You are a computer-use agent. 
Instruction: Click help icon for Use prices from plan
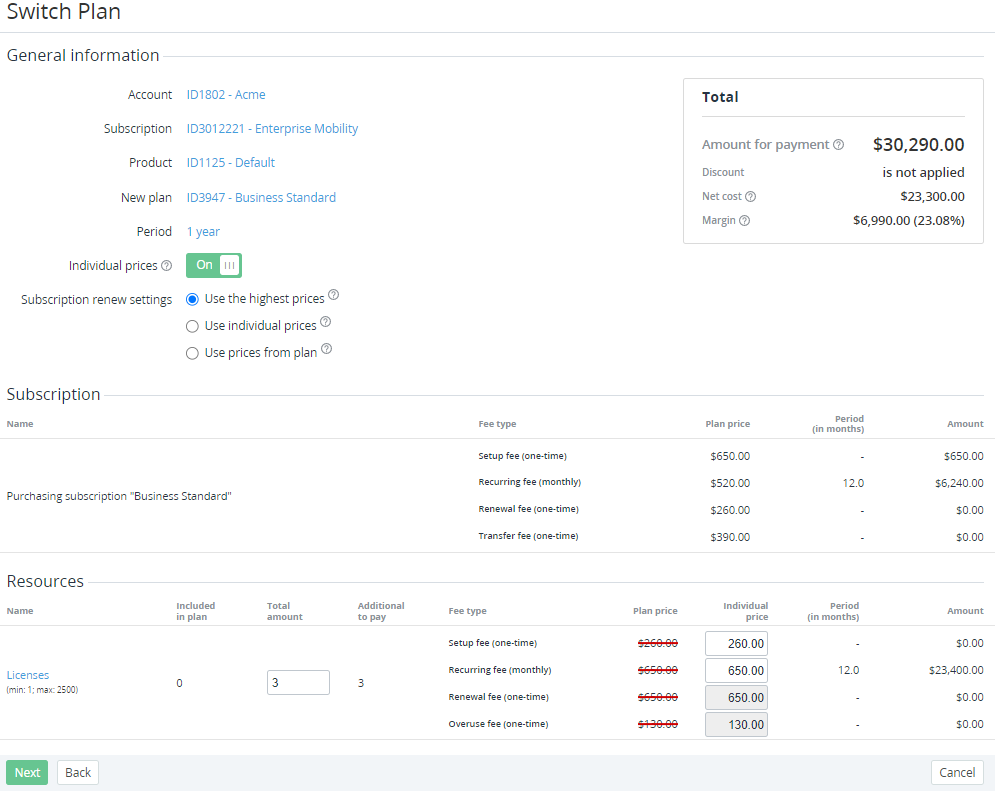[327, 350]
